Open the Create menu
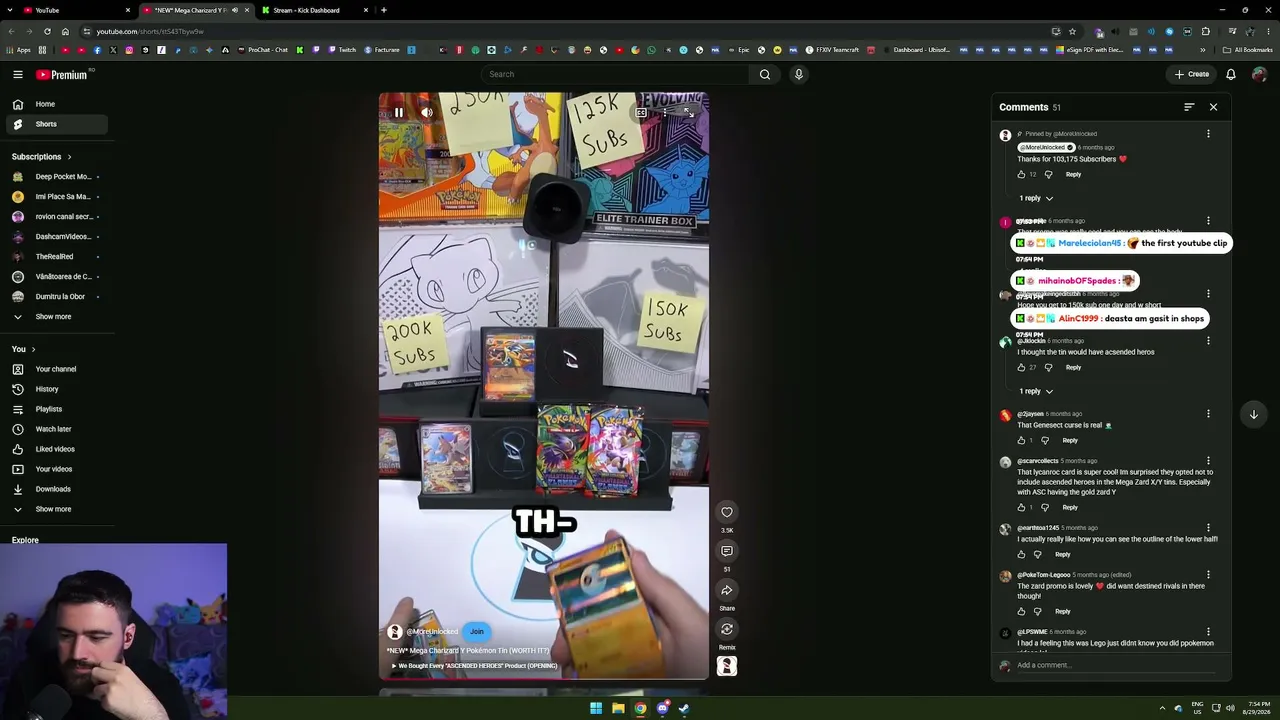 click(1192, 74)
